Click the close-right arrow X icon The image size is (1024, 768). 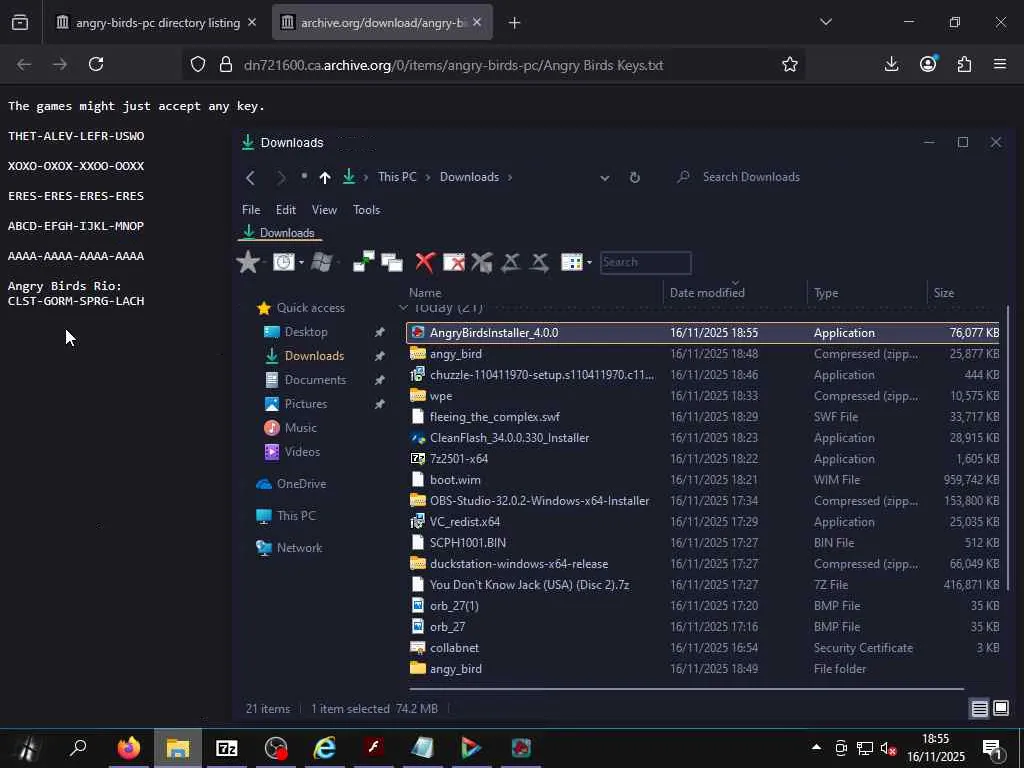(539, 263)
